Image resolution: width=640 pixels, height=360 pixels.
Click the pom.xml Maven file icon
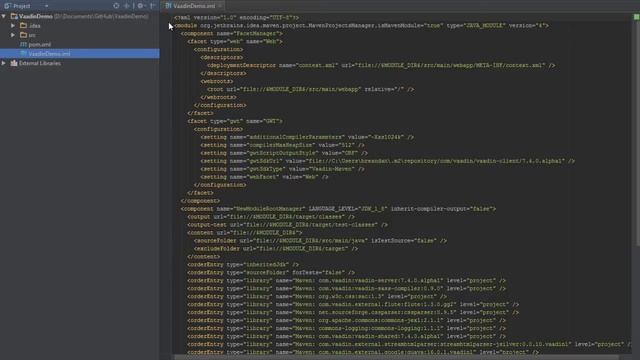point(23,44)
